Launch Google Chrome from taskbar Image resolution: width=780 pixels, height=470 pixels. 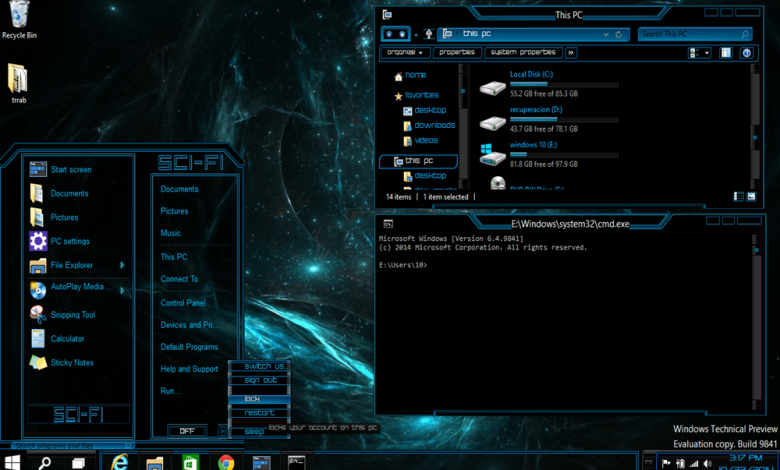(226, 463)
